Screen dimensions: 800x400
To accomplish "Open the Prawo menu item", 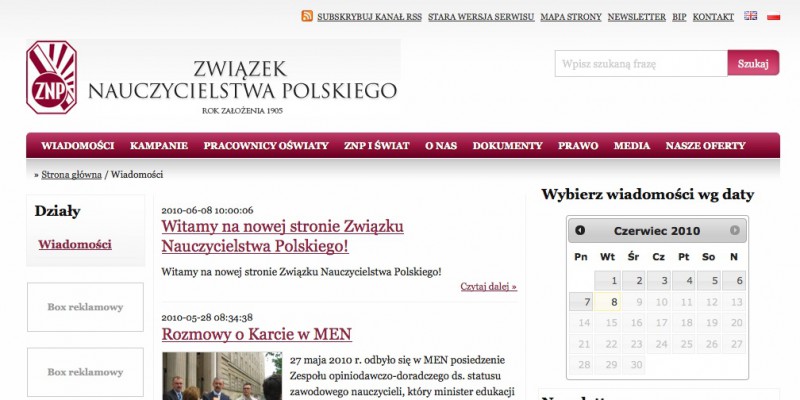I will tap(578, 146).
